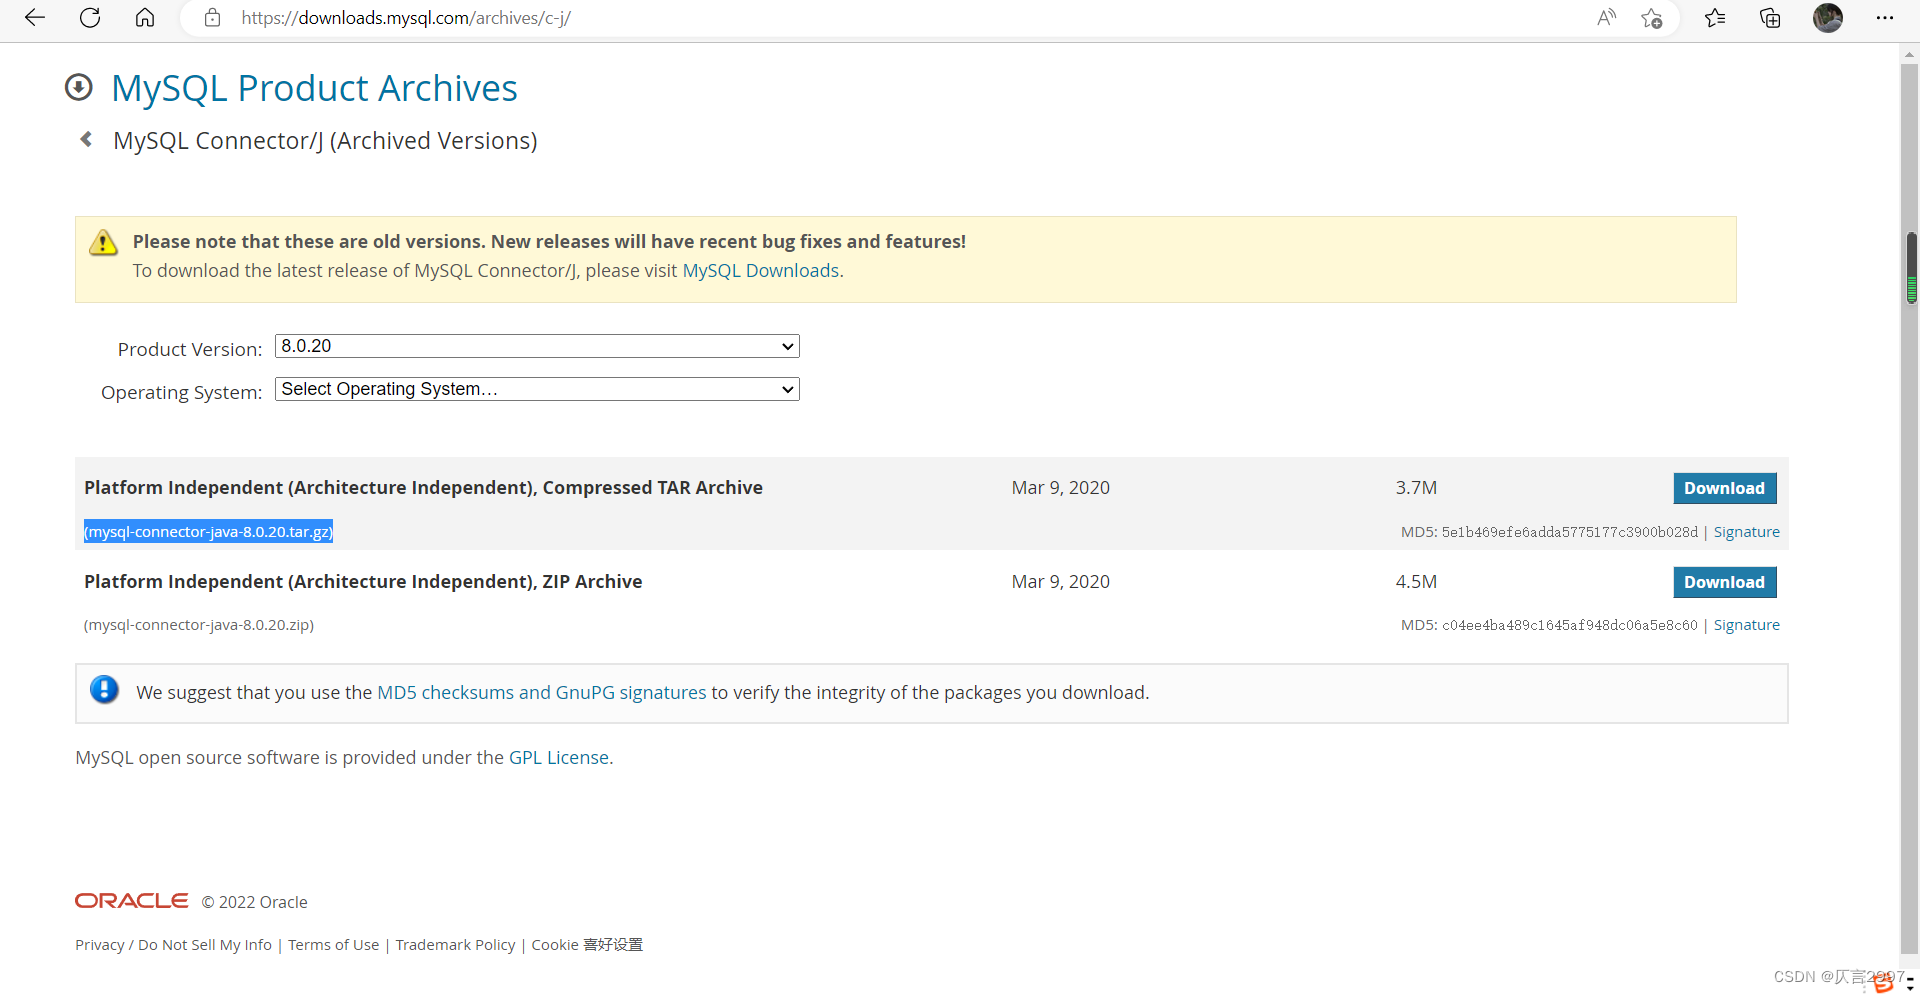This screenshot has width=1920, height=994.
Task: Open the browser Home page
Action: [145, 17]
